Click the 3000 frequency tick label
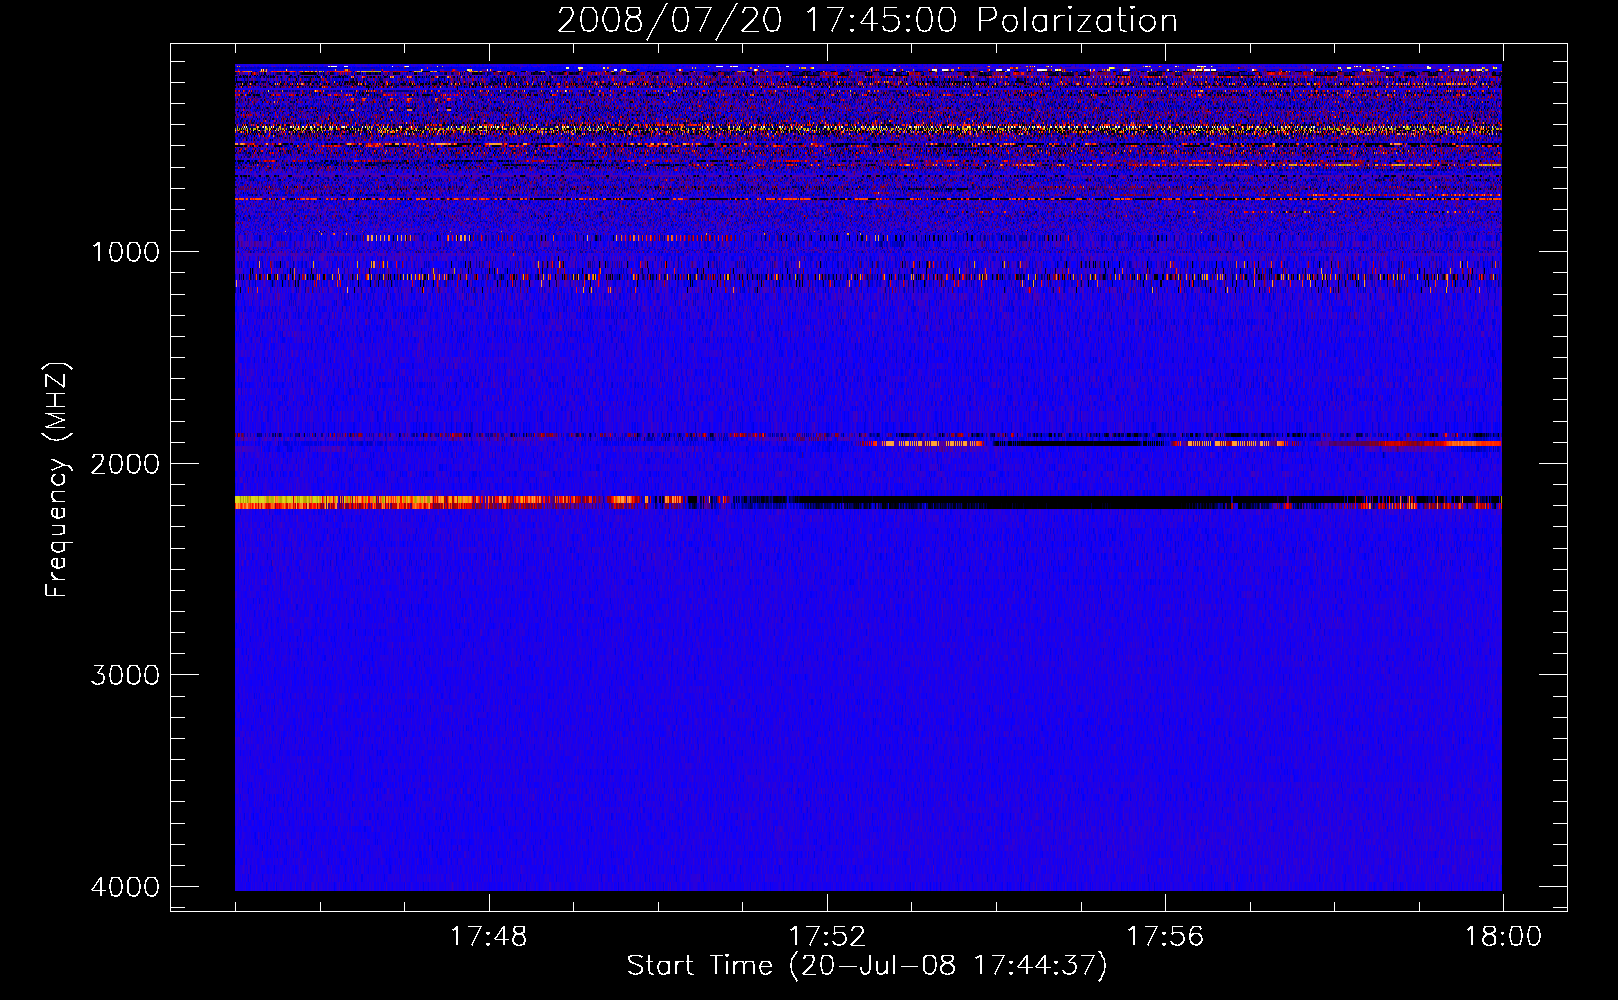Screen dimensions: 1618x1000 pyautogui.click(x=125, y=675)
